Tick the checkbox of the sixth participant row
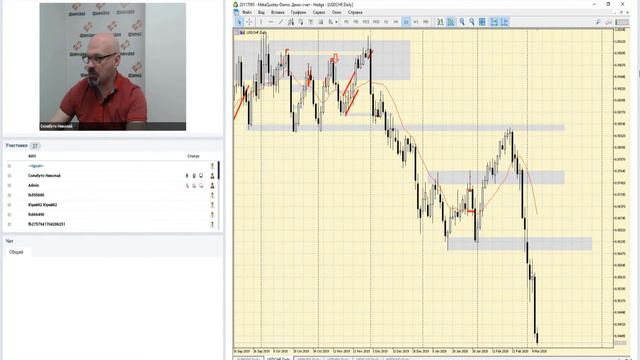 pos(9,215)
